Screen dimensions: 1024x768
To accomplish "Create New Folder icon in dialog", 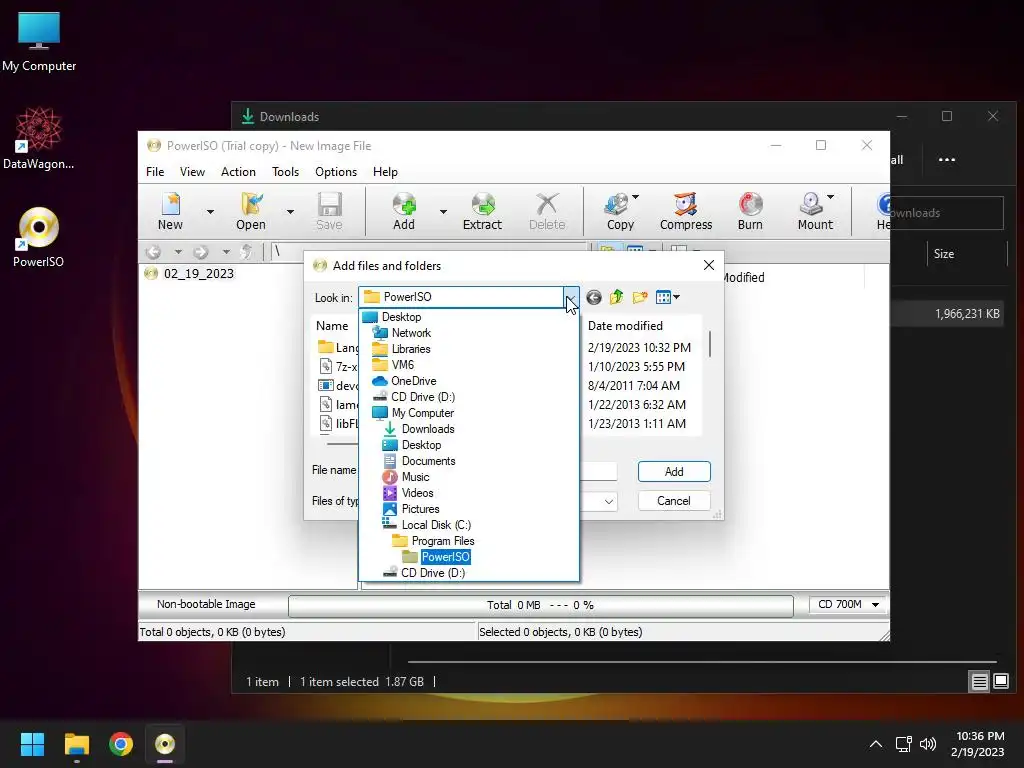I will click(640, 298).
